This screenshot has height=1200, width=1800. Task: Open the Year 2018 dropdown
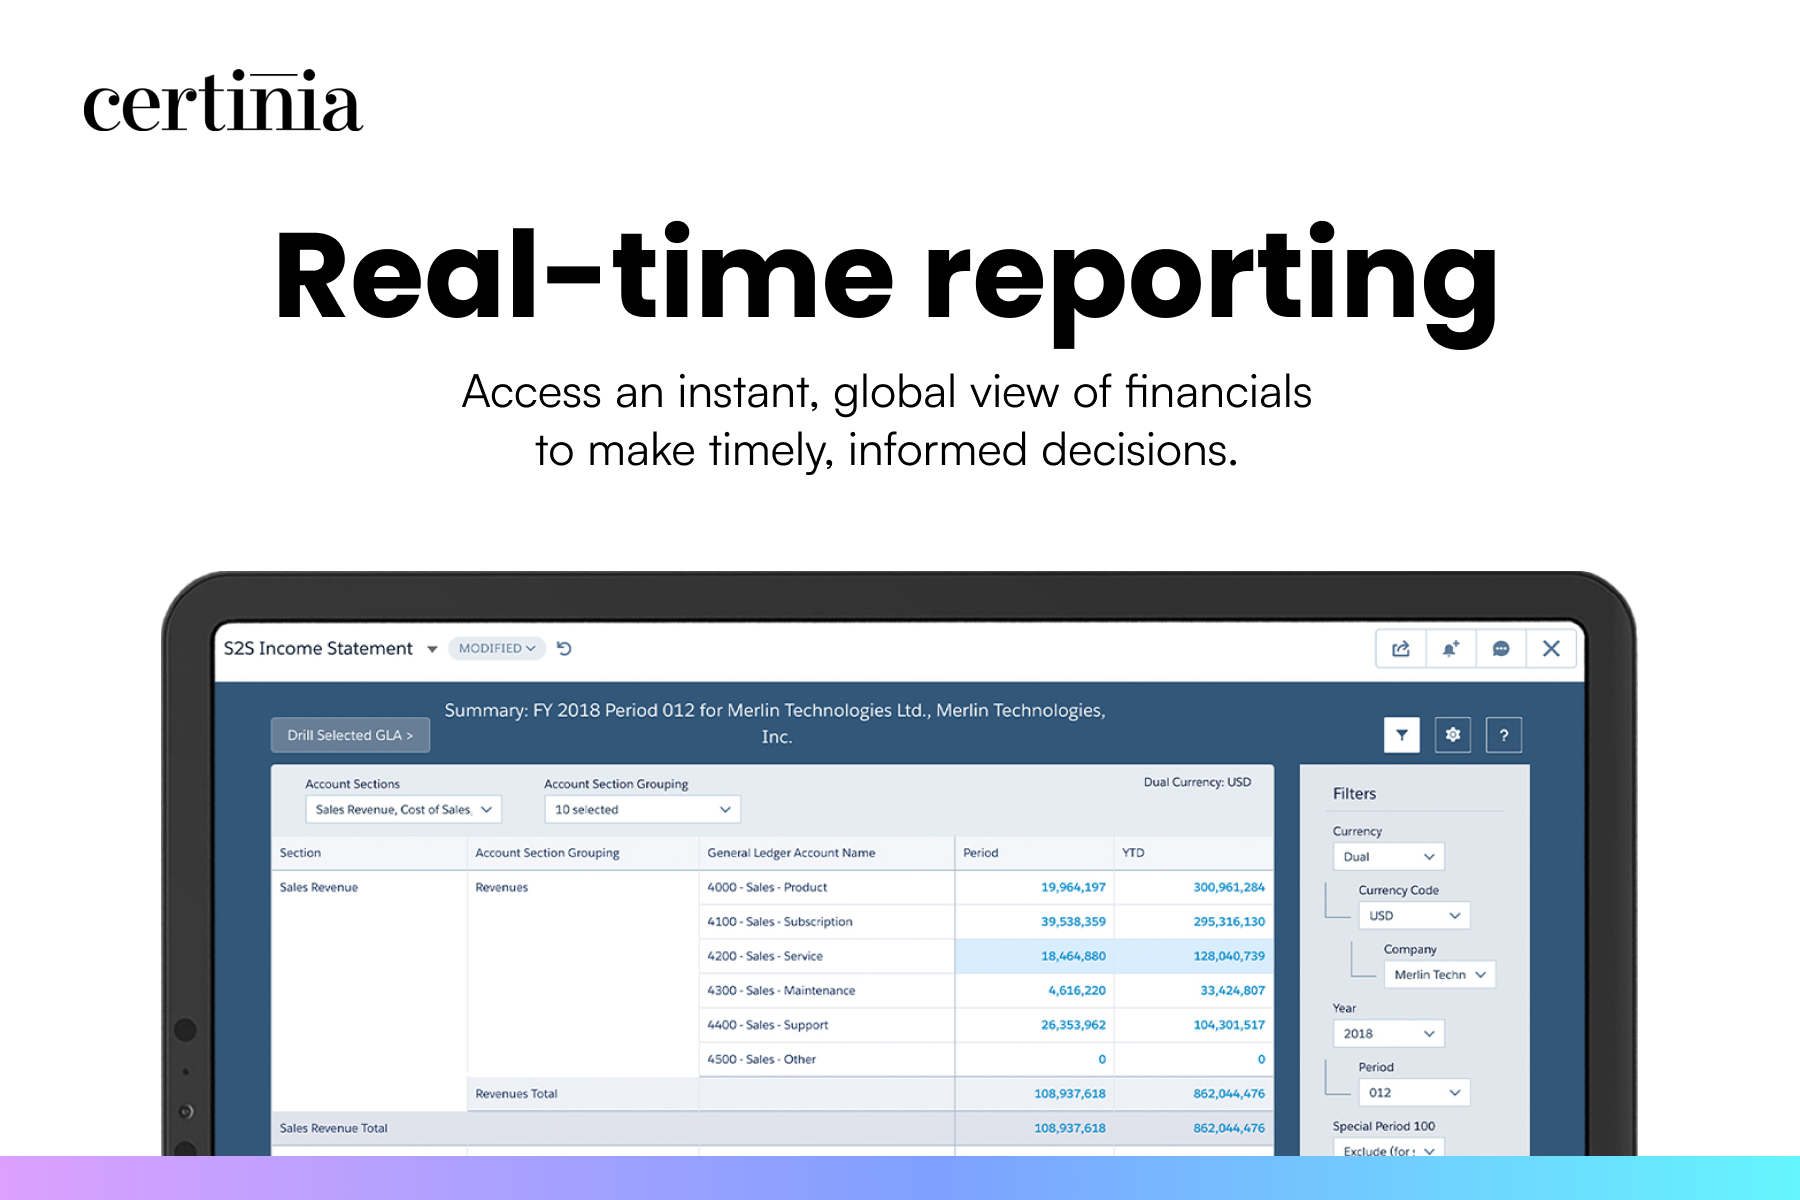(1388, 1034)
